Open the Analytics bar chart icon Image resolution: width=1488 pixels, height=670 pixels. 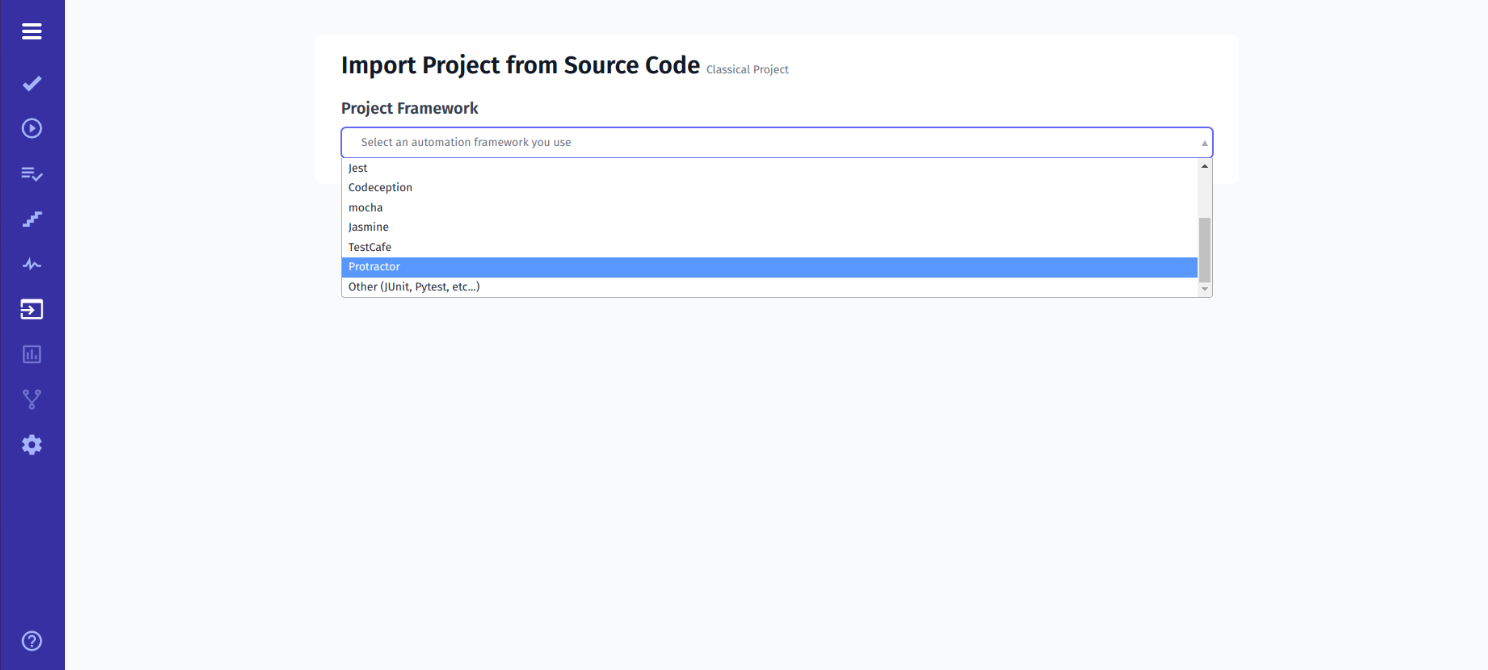(x=31, y=354)
